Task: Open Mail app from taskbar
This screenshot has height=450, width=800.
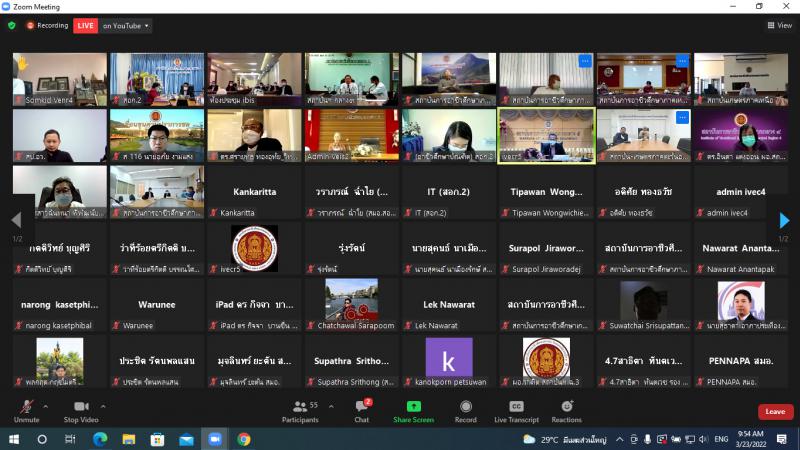Action: [x=186, y=439]
